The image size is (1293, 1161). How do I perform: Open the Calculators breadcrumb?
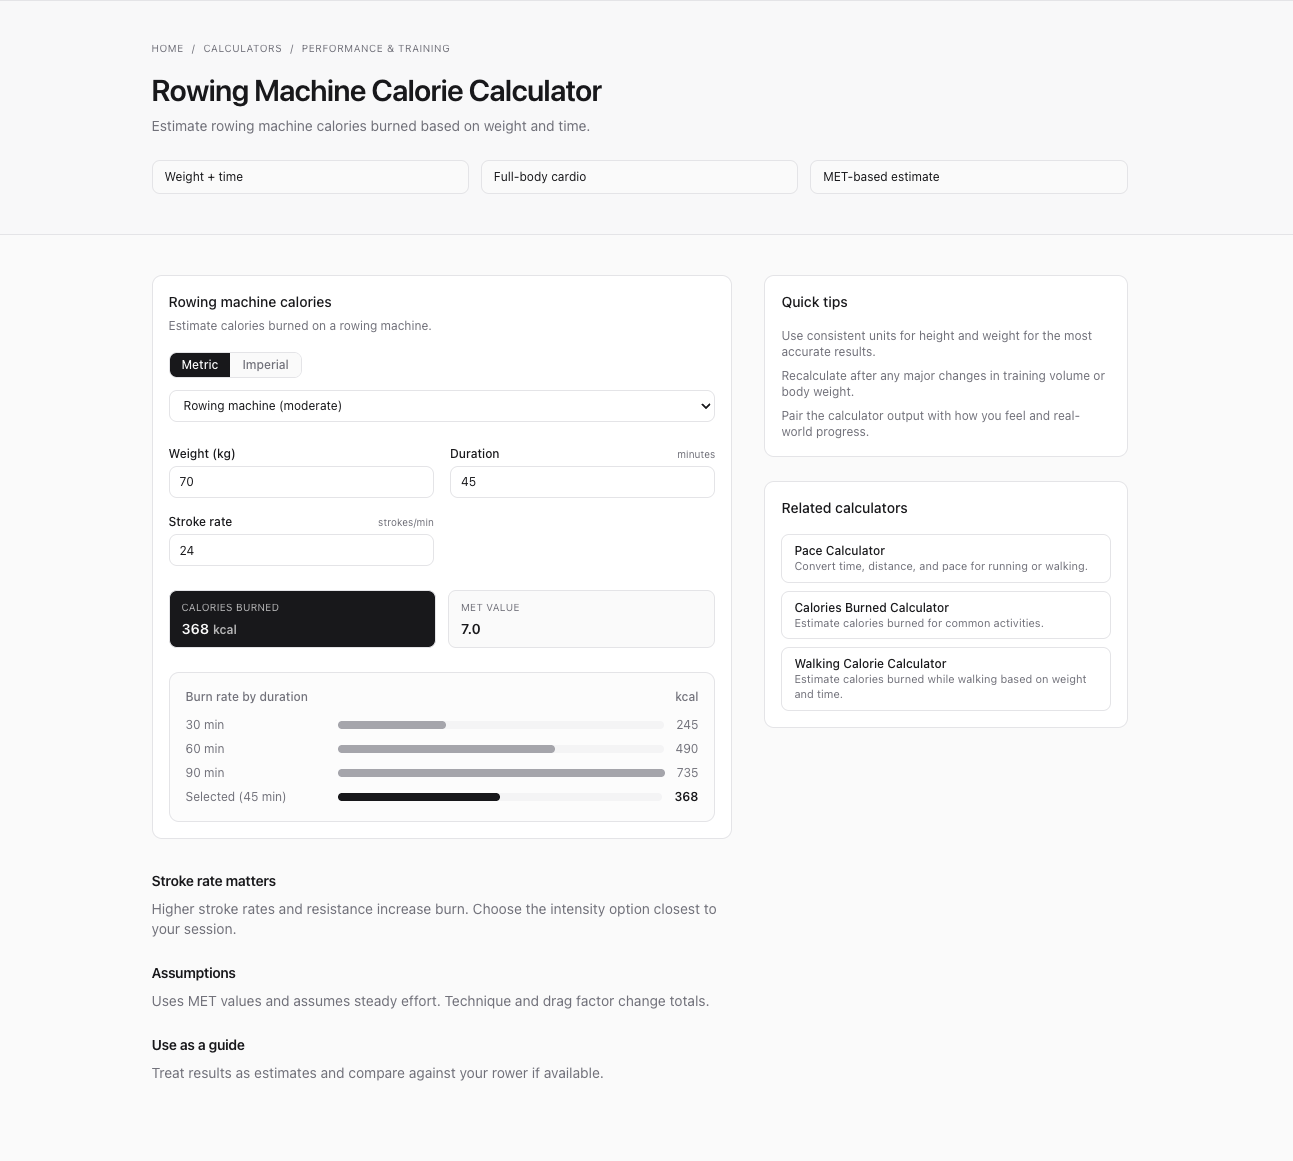pos(242,48)
